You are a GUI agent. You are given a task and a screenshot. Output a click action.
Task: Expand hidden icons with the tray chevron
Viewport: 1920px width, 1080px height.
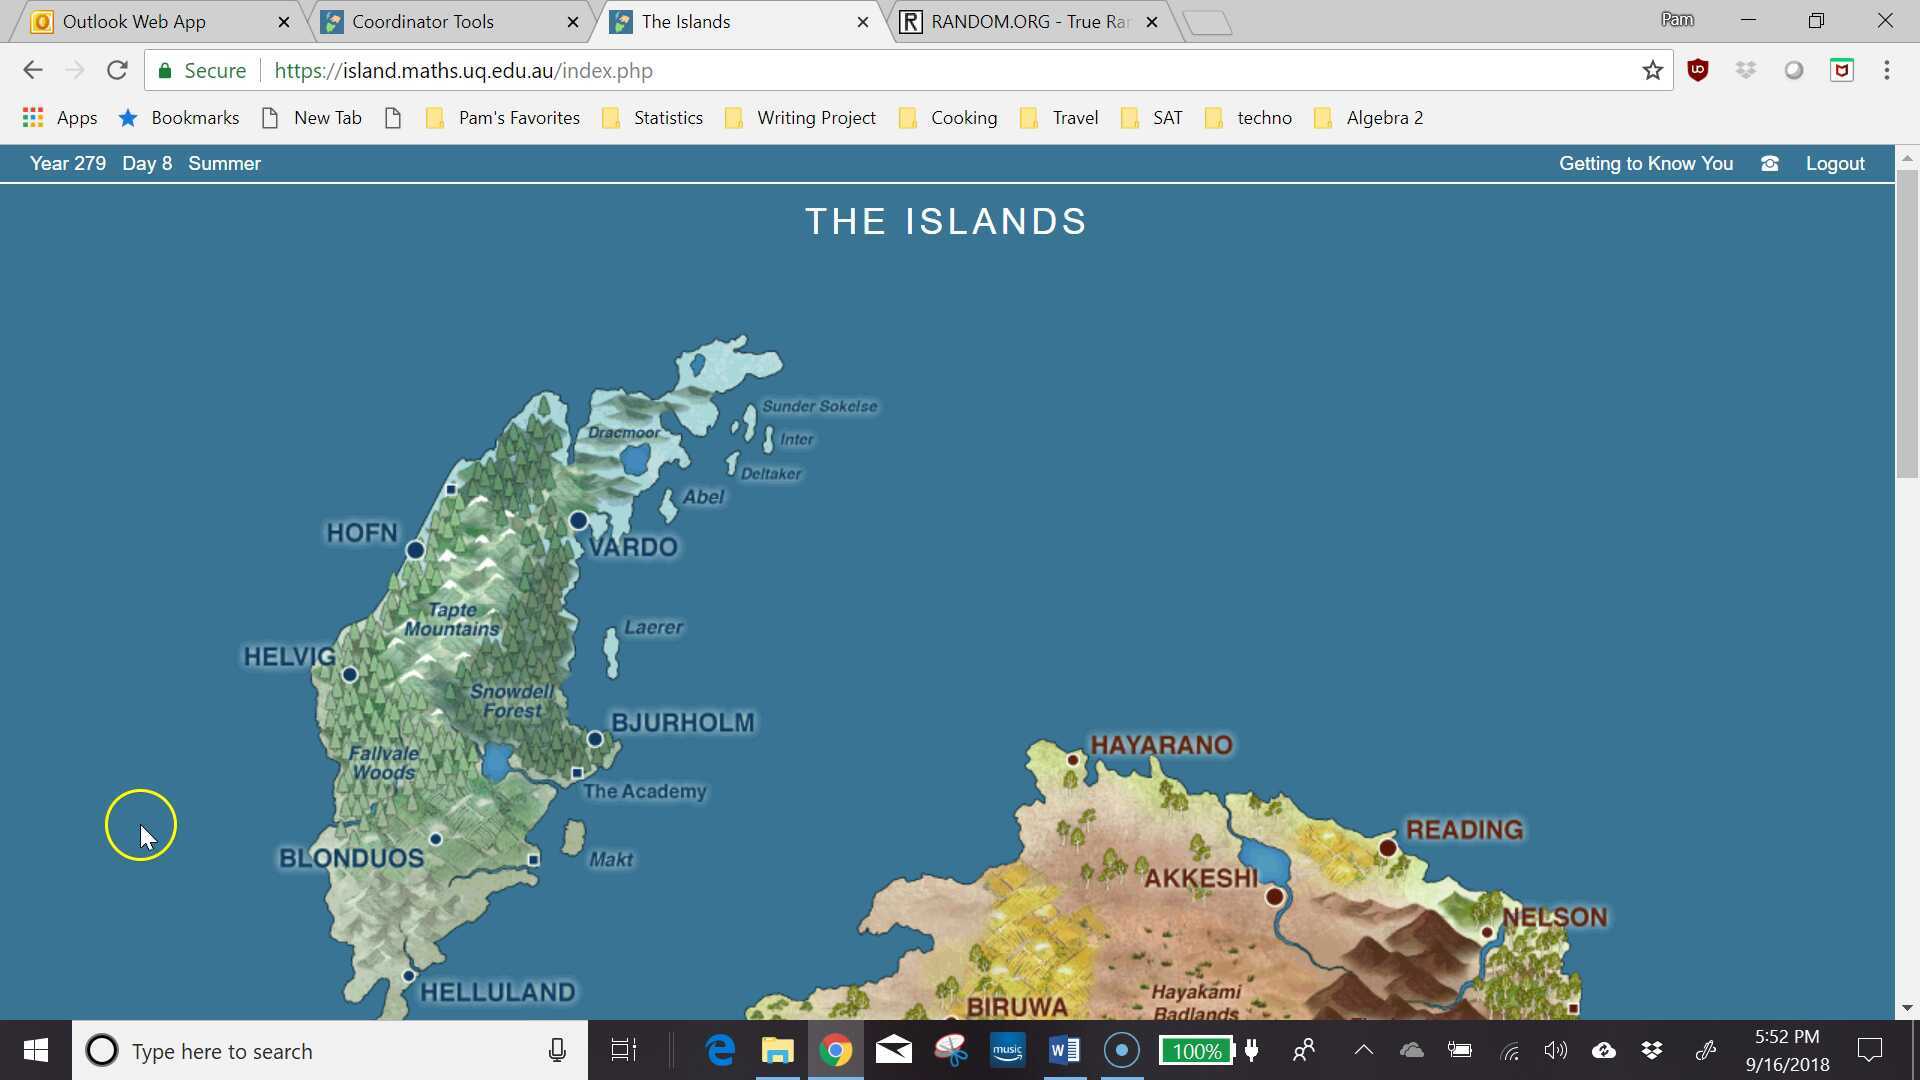click(x=1362, y=1050)
